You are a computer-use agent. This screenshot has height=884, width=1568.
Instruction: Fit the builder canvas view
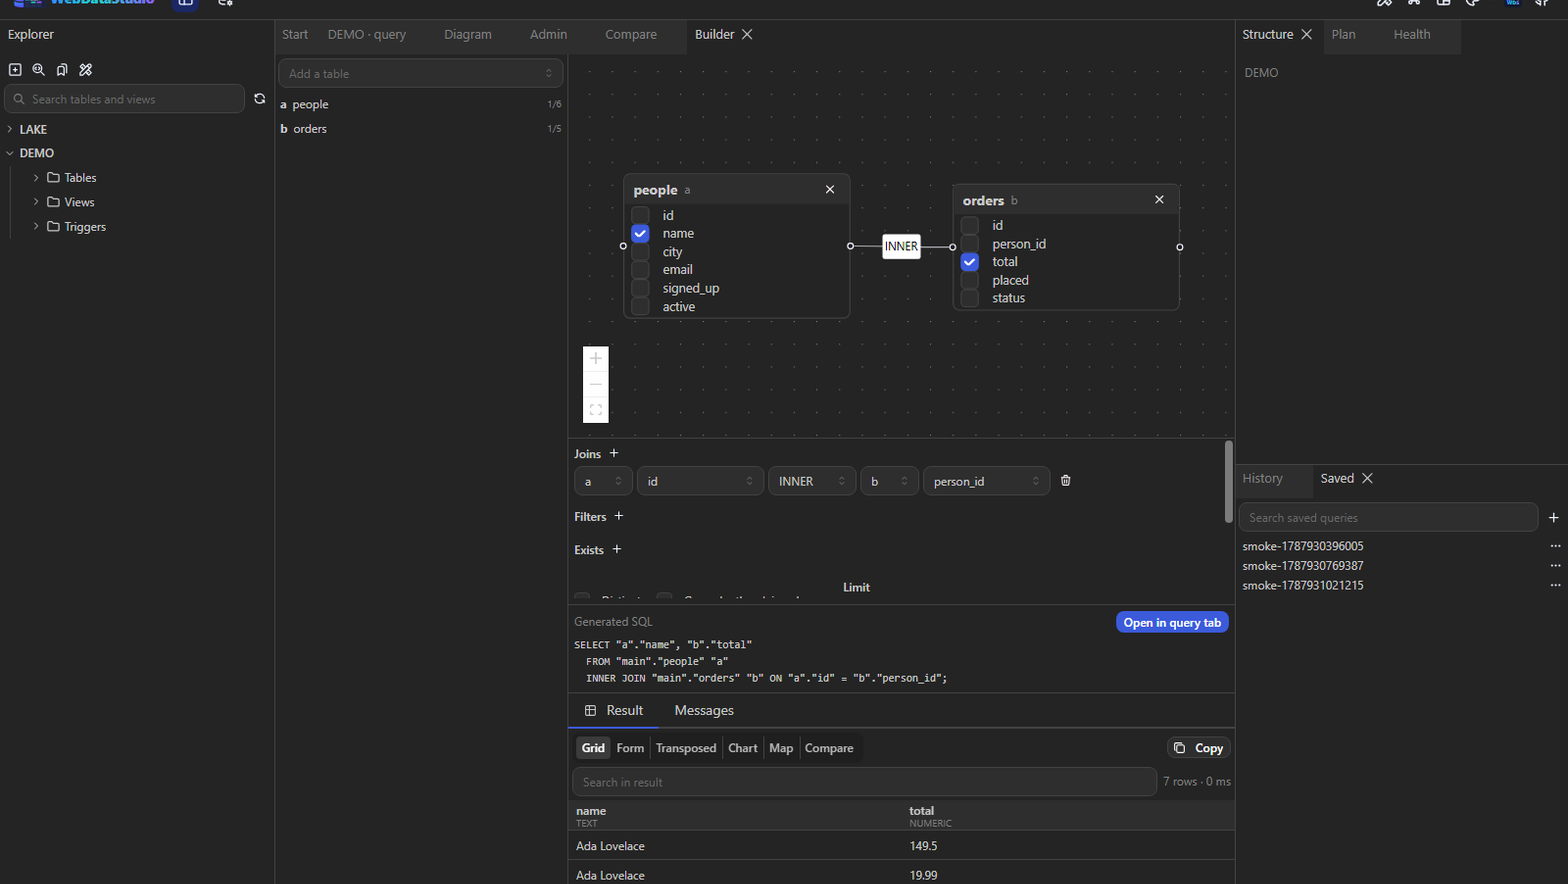pos(596,410)
